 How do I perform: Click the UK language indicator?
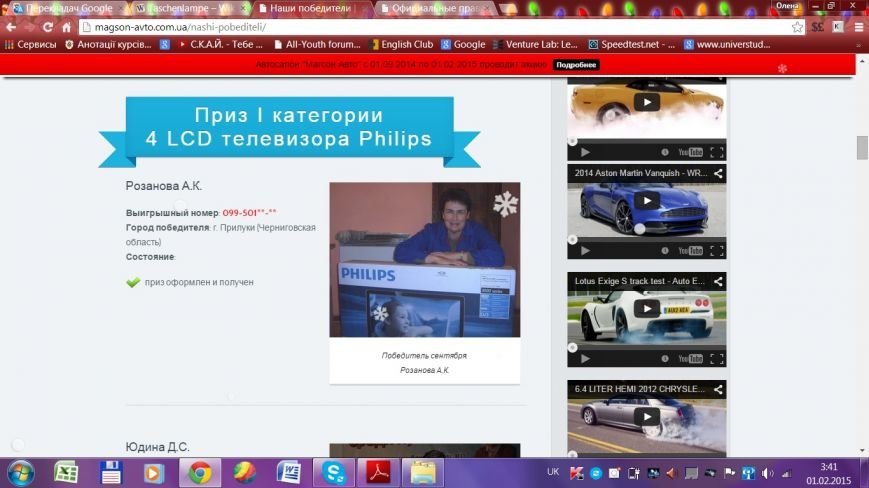[x=553, y=472]
